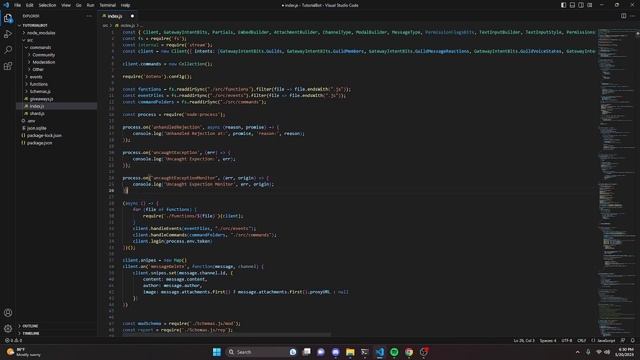
Task: Open the Run menu
Action: [x=91, y=5]
